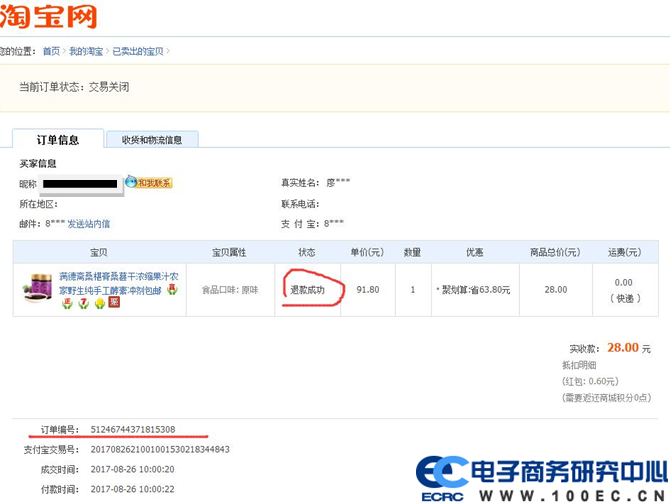Click order number 51246744371815308
This screenshot has height=504, width=670.
point(133,429)
